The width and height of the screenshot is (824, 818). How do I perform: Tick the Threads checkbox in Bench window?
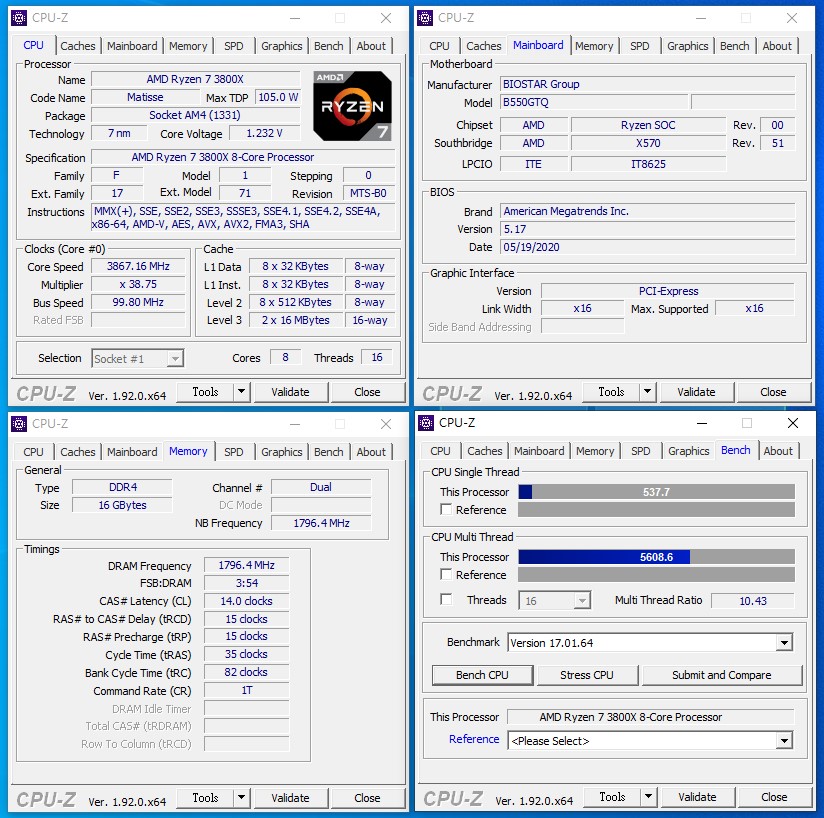click(x=446, y=599)
